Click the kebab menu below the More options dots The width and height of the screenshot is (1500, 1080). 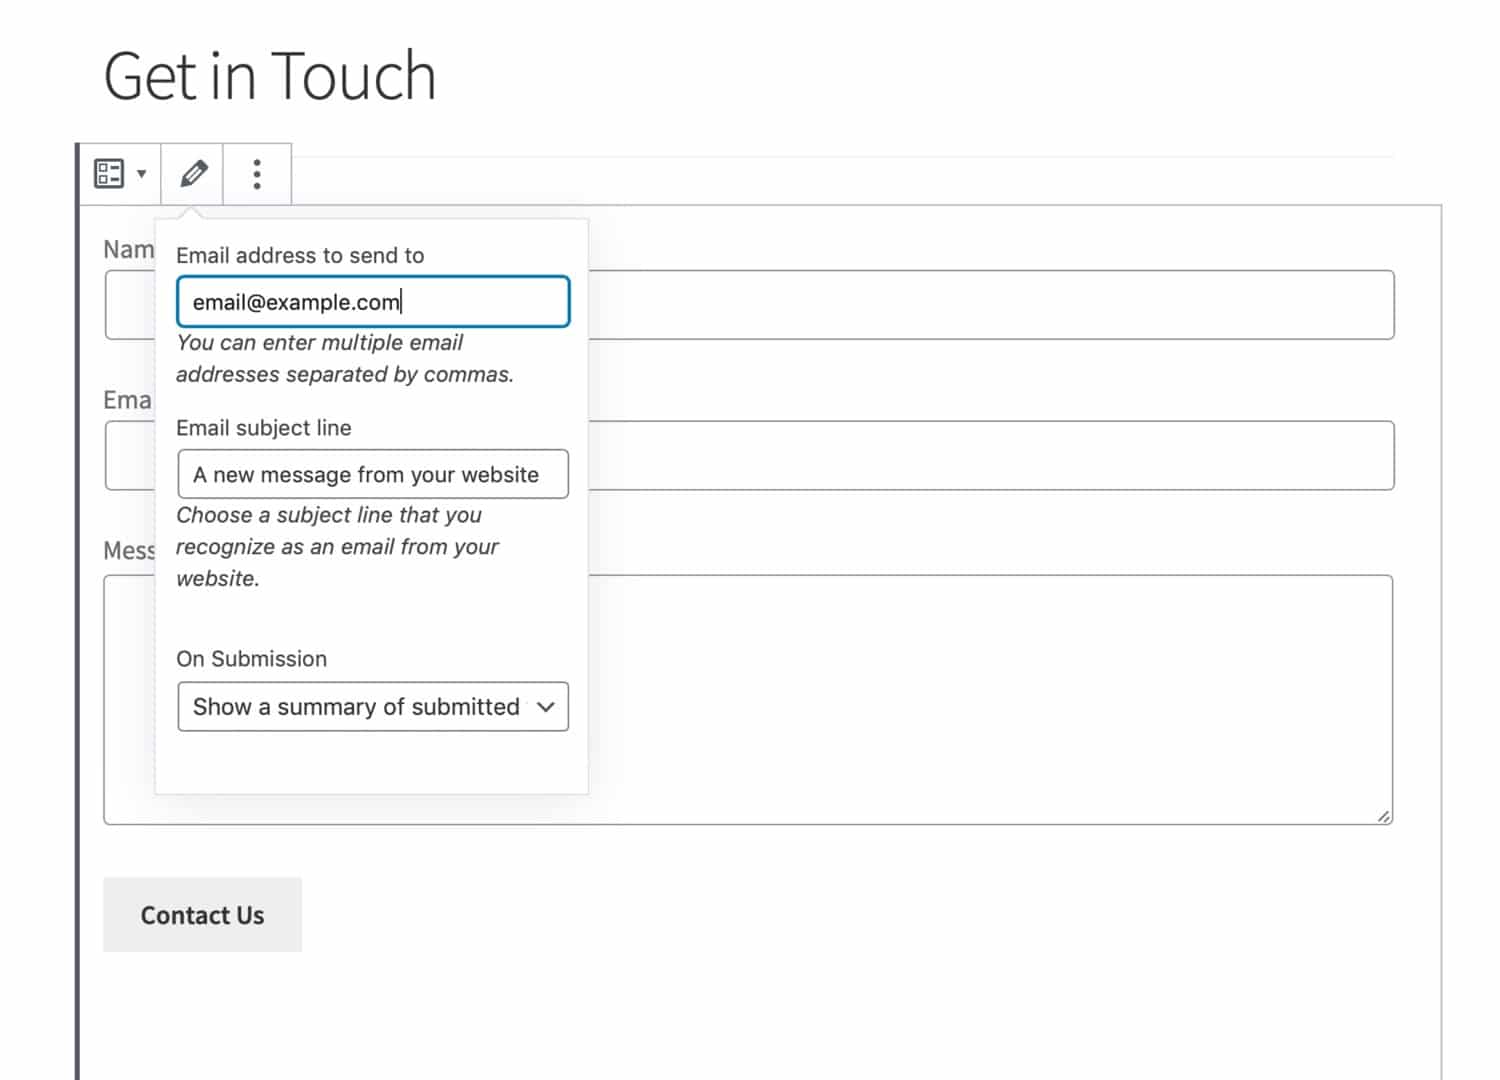pos(256,173)
